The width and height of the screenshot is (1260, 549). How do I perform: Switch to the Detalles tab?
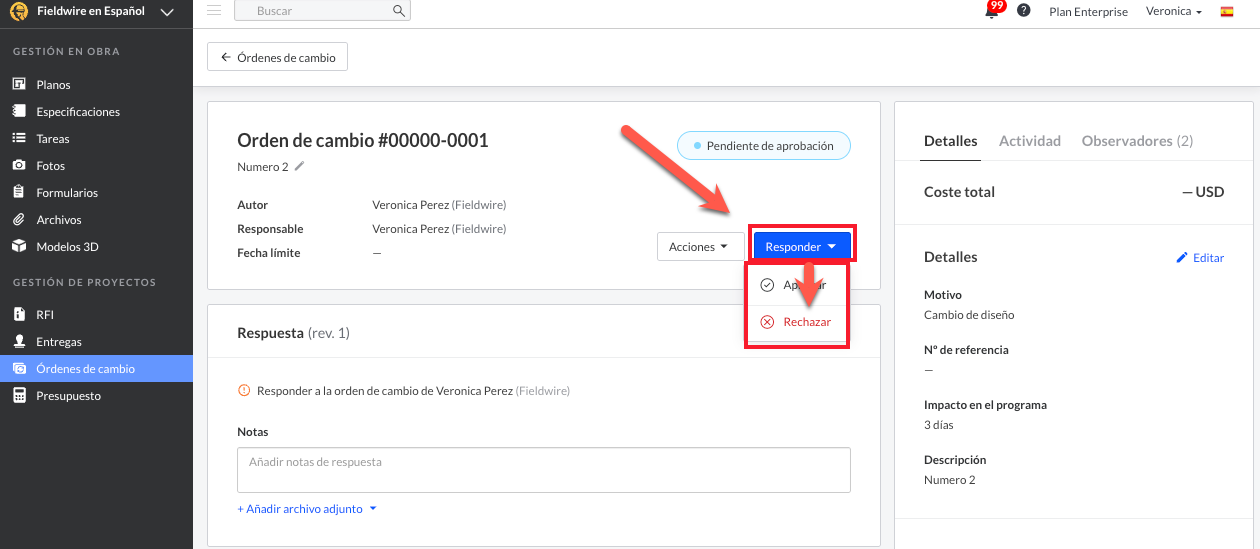950,141
